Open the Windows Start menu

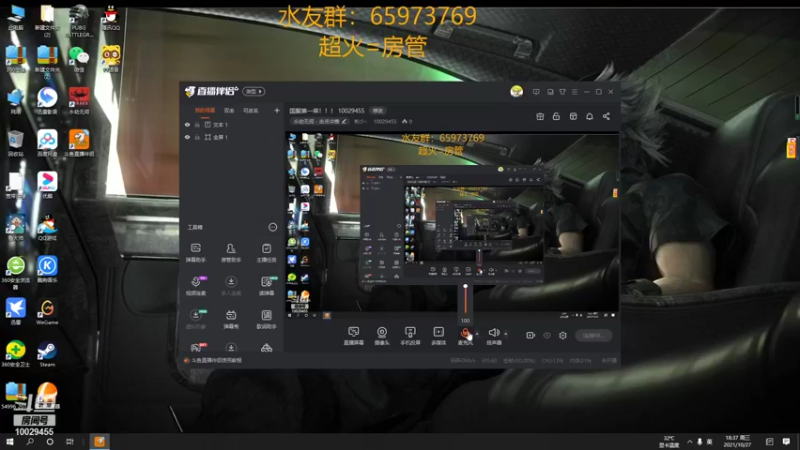tap(10, 441)
